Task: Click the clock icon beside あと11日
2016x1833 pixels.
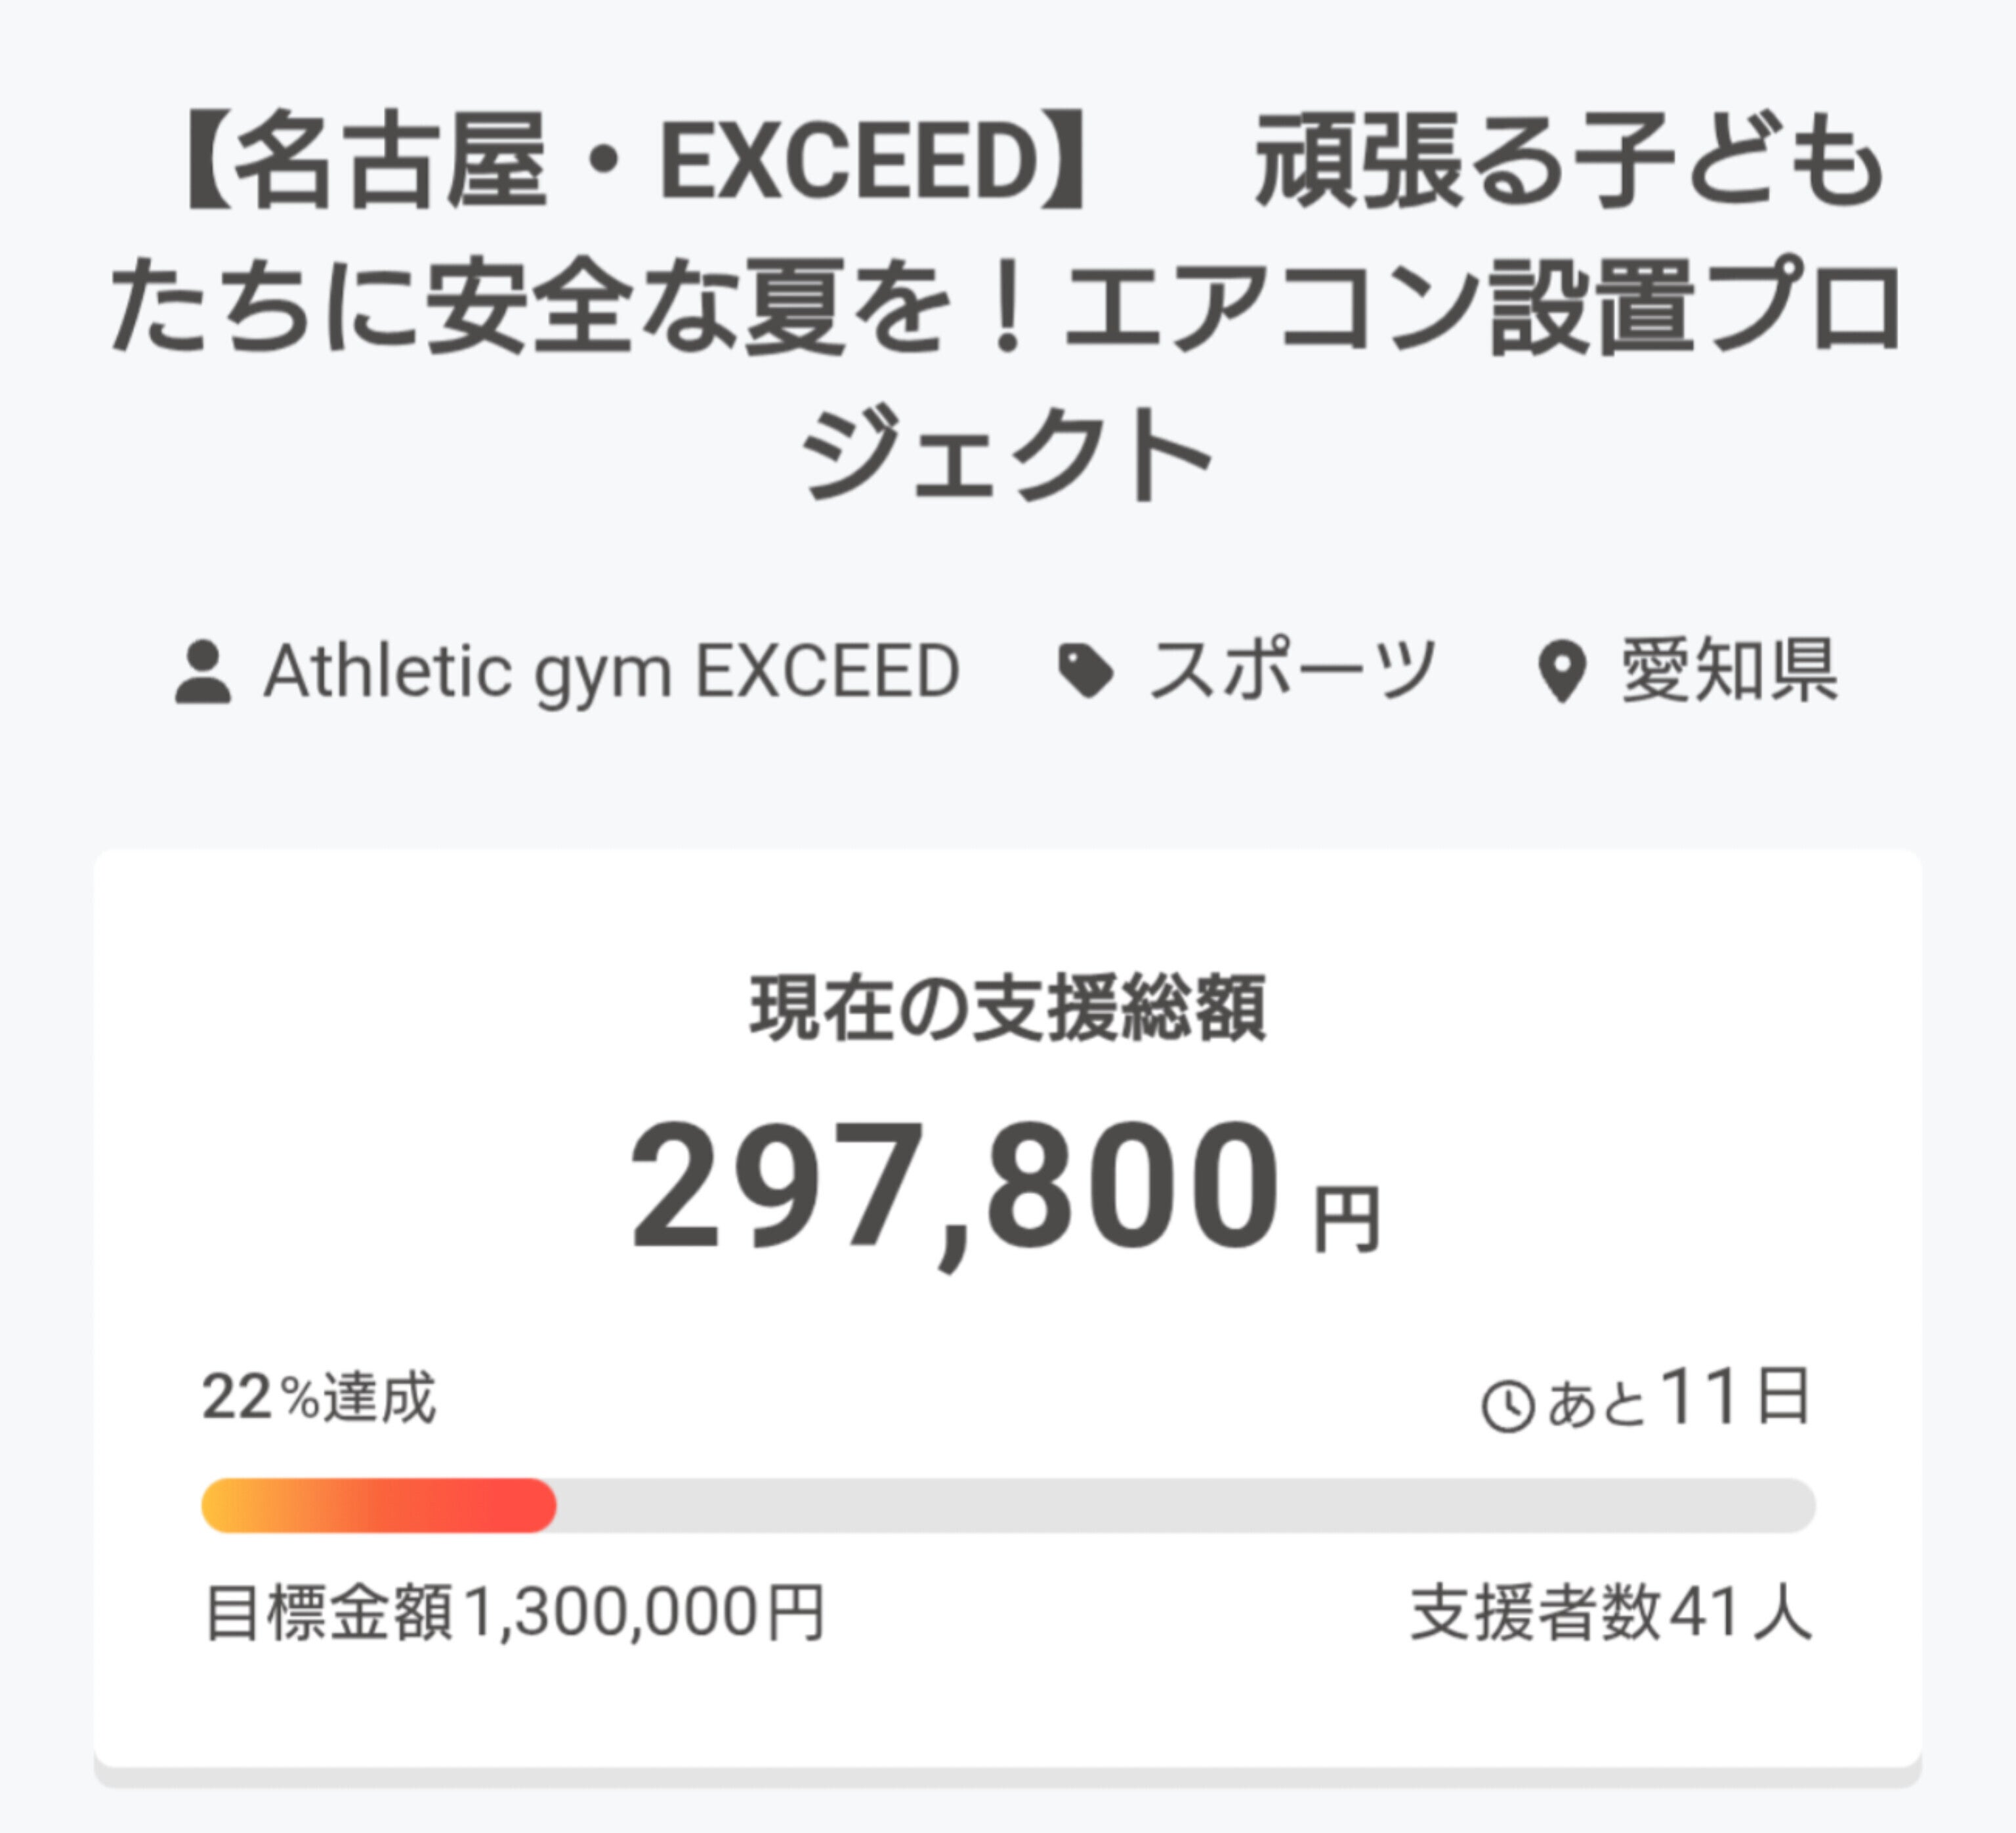Action: coord(1507,1406)
